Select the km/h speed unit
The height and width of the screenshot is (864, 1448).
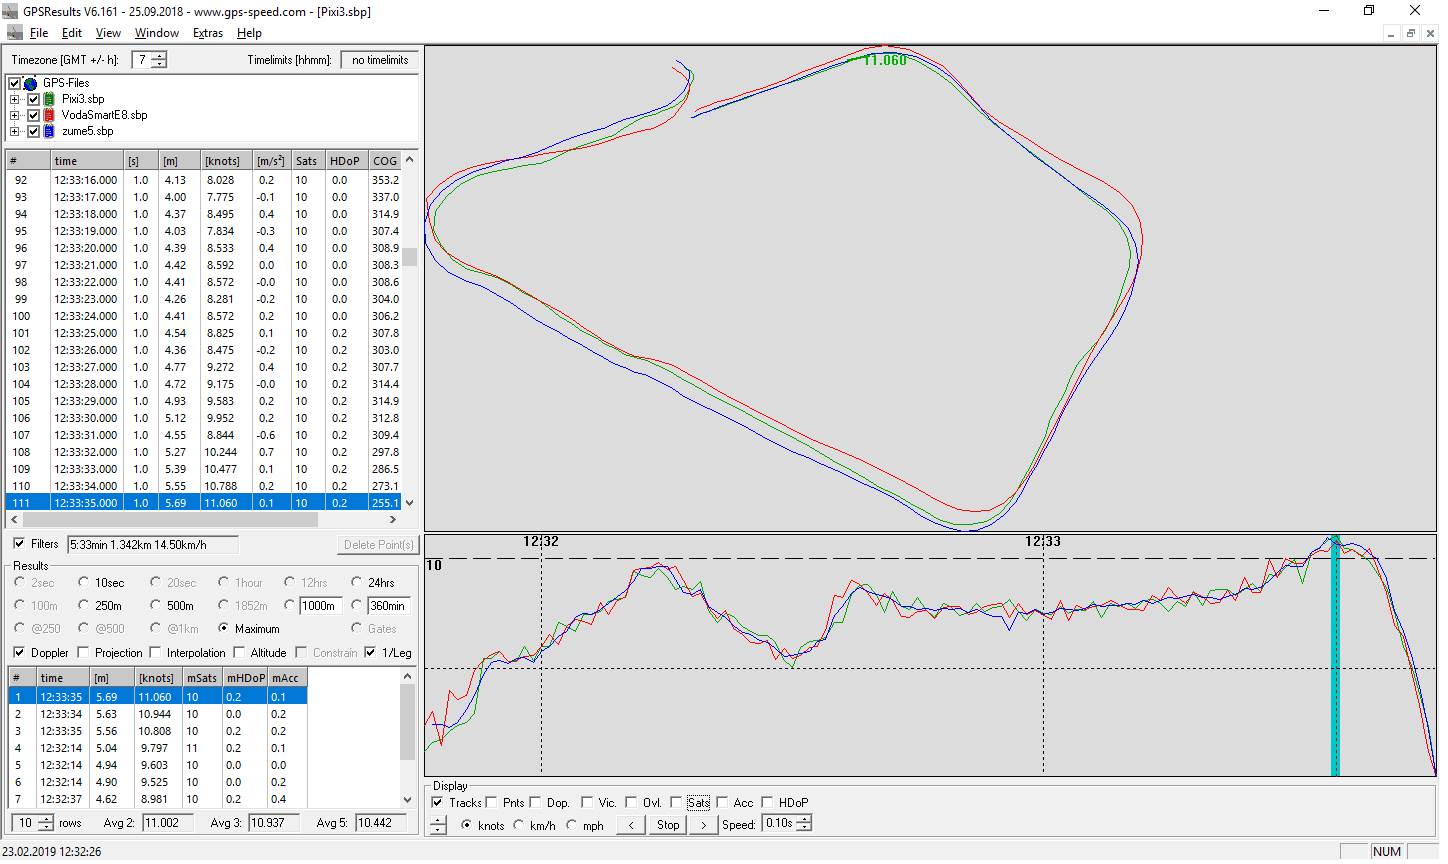pyautogui.click(x=518, y=825)
